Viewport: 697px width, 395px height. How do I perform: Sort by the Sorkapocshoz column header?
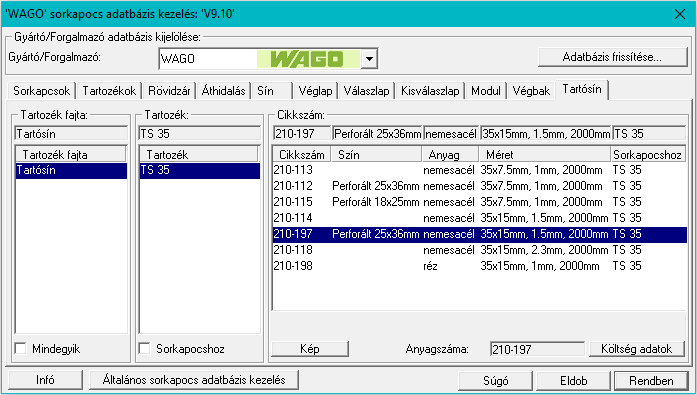pos(647,155)
